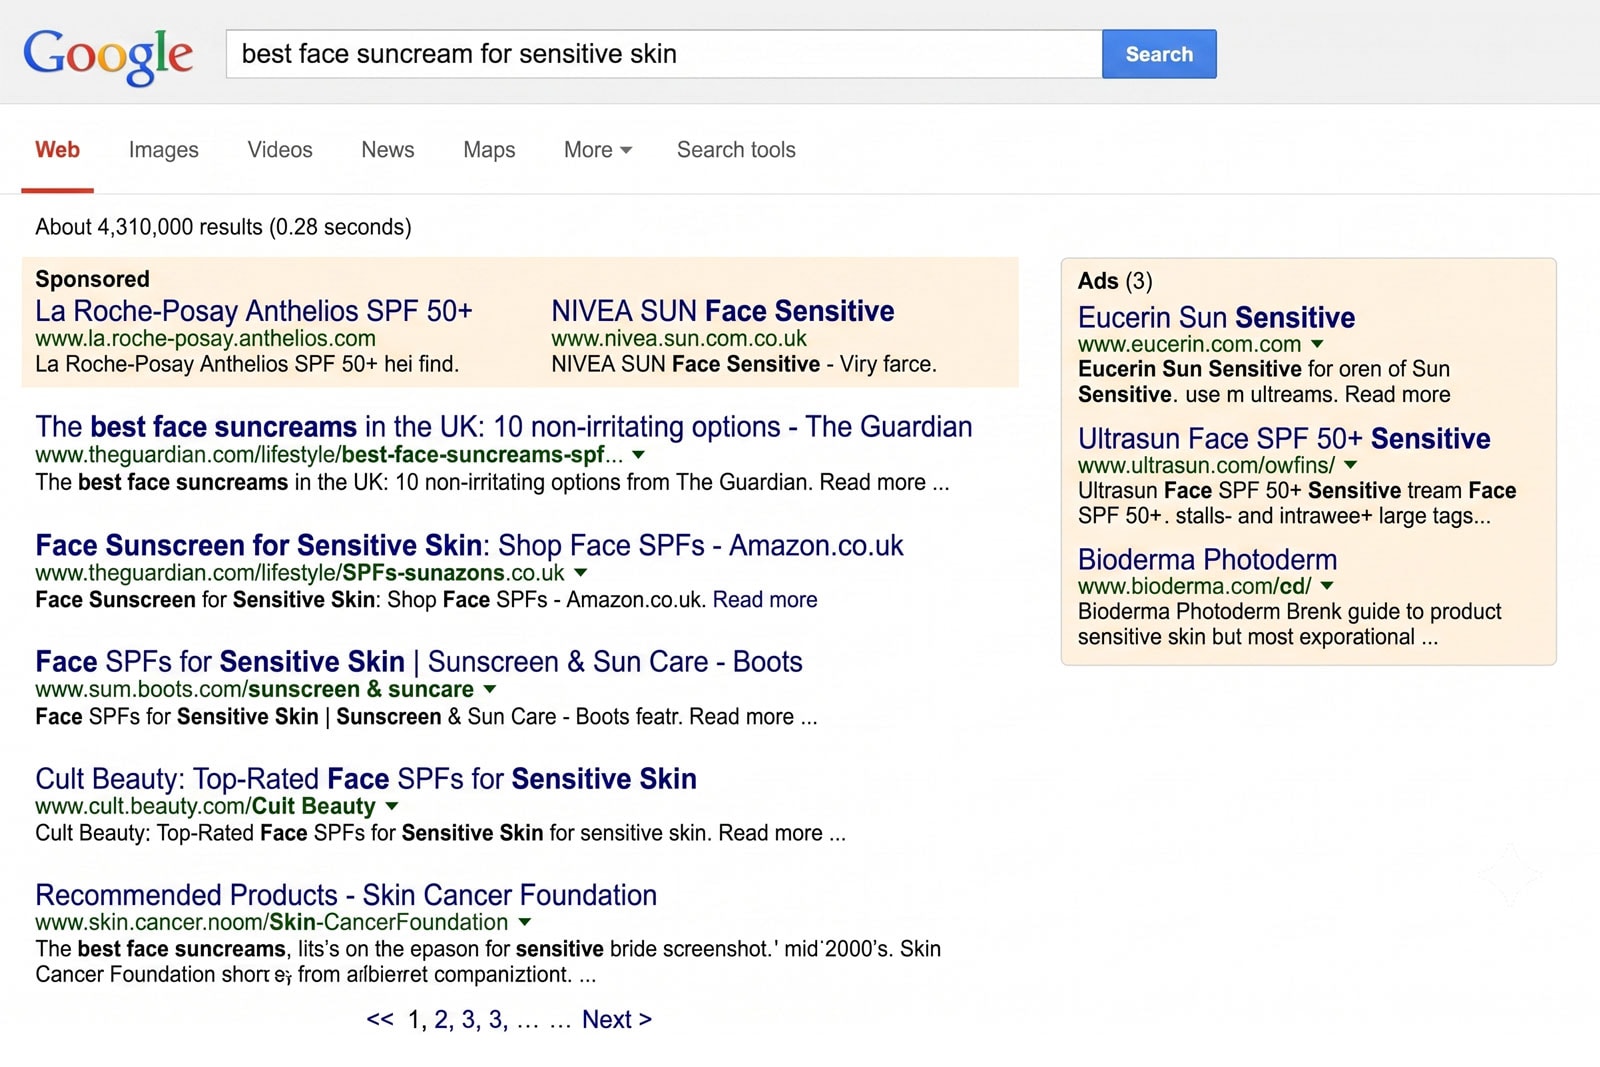This screenshot has width=1600, height=1067.
Task: Expand dropdown arrow beside ultrasun.com/owfins URL
Action: pyautogui.click(x=1351, y=465)
